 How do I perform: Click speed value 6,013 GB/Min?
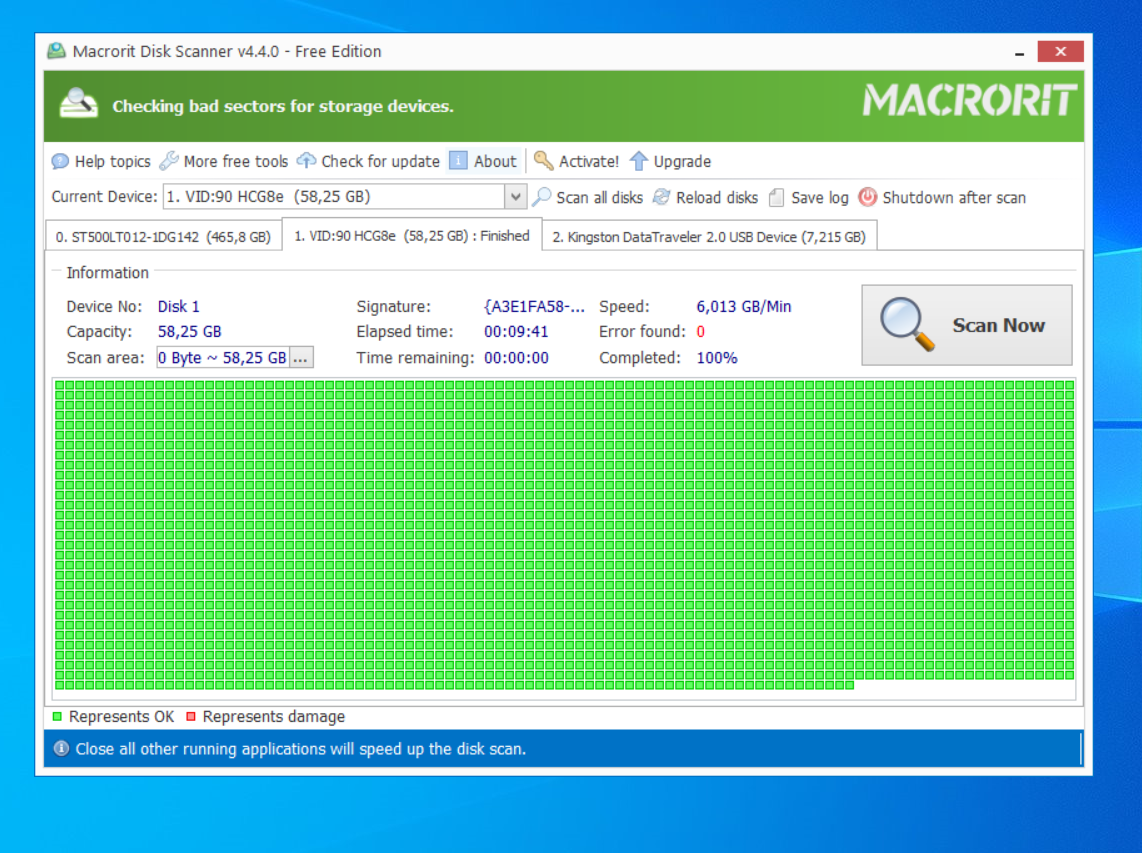click(x=744, y=307)
